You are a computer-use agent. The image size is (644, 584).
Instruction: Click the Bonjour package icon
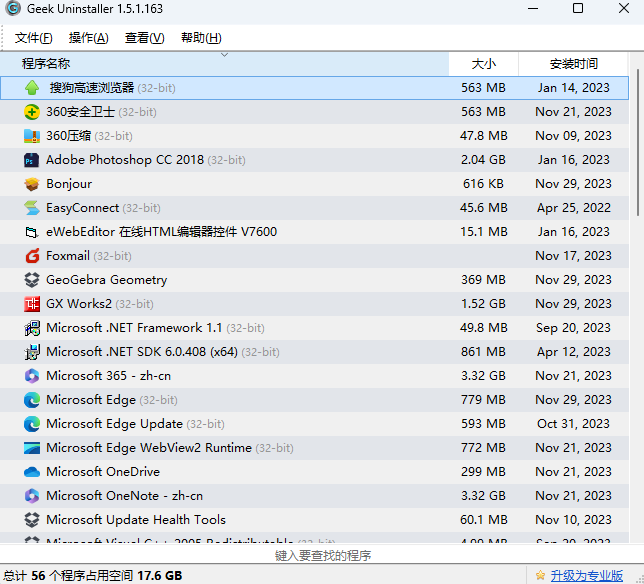[32, 184]
